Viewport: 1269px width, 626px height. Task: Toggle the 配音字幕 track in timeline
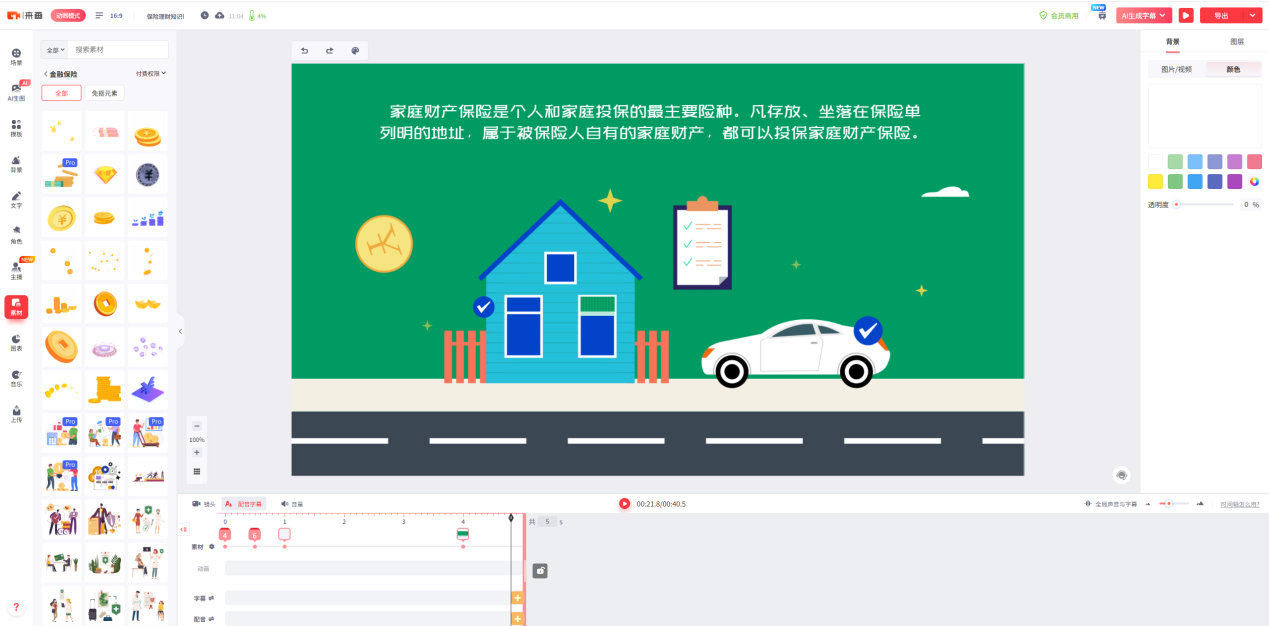(x=243, y=504)
